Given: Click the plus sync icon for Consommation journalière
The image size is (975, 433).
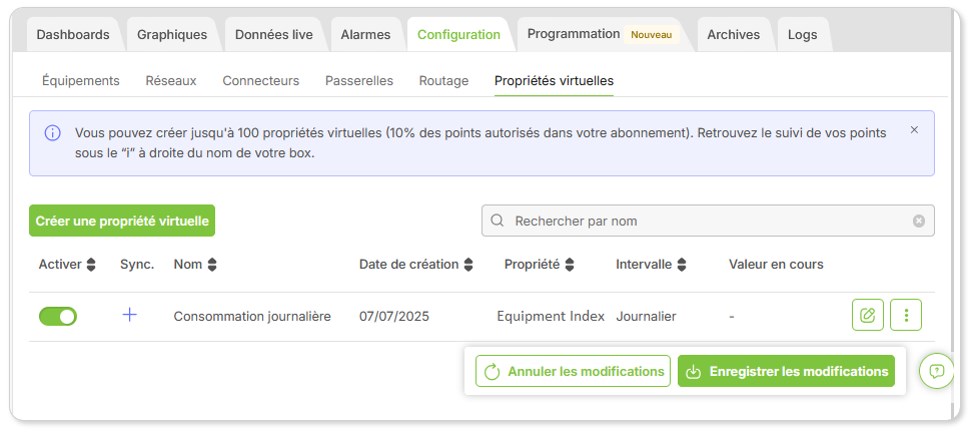Looking at the screenshot, I should [x=129, y=315].
